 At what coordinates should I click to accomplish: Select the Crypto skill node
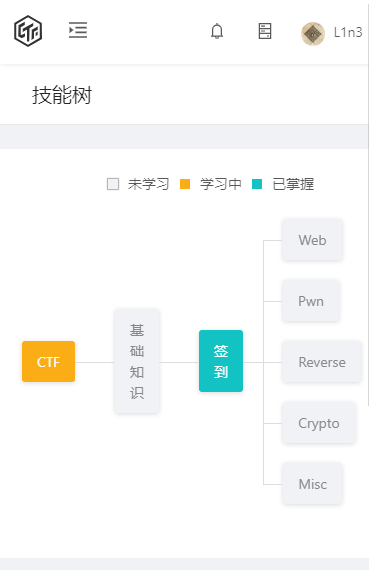319,423
